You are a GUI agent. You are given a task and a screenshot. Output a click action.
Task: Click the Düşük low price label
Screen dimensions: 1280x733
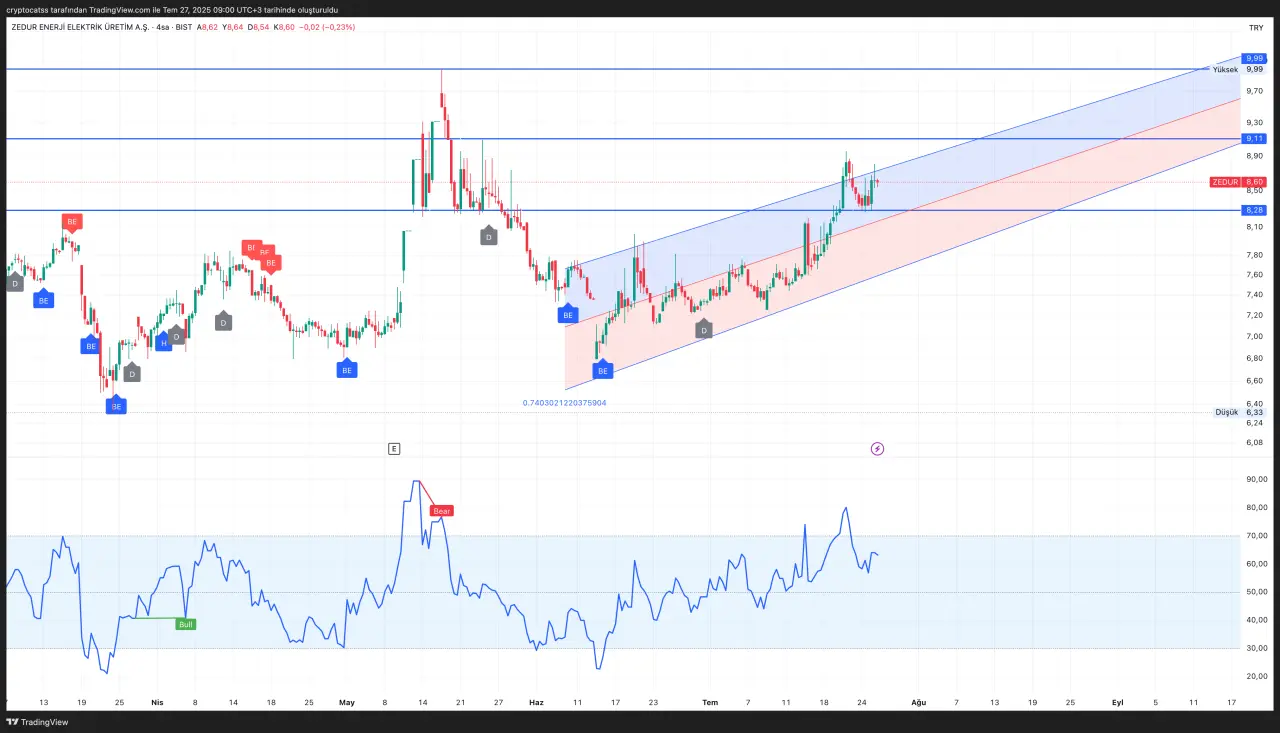(x=1226, y=412)
